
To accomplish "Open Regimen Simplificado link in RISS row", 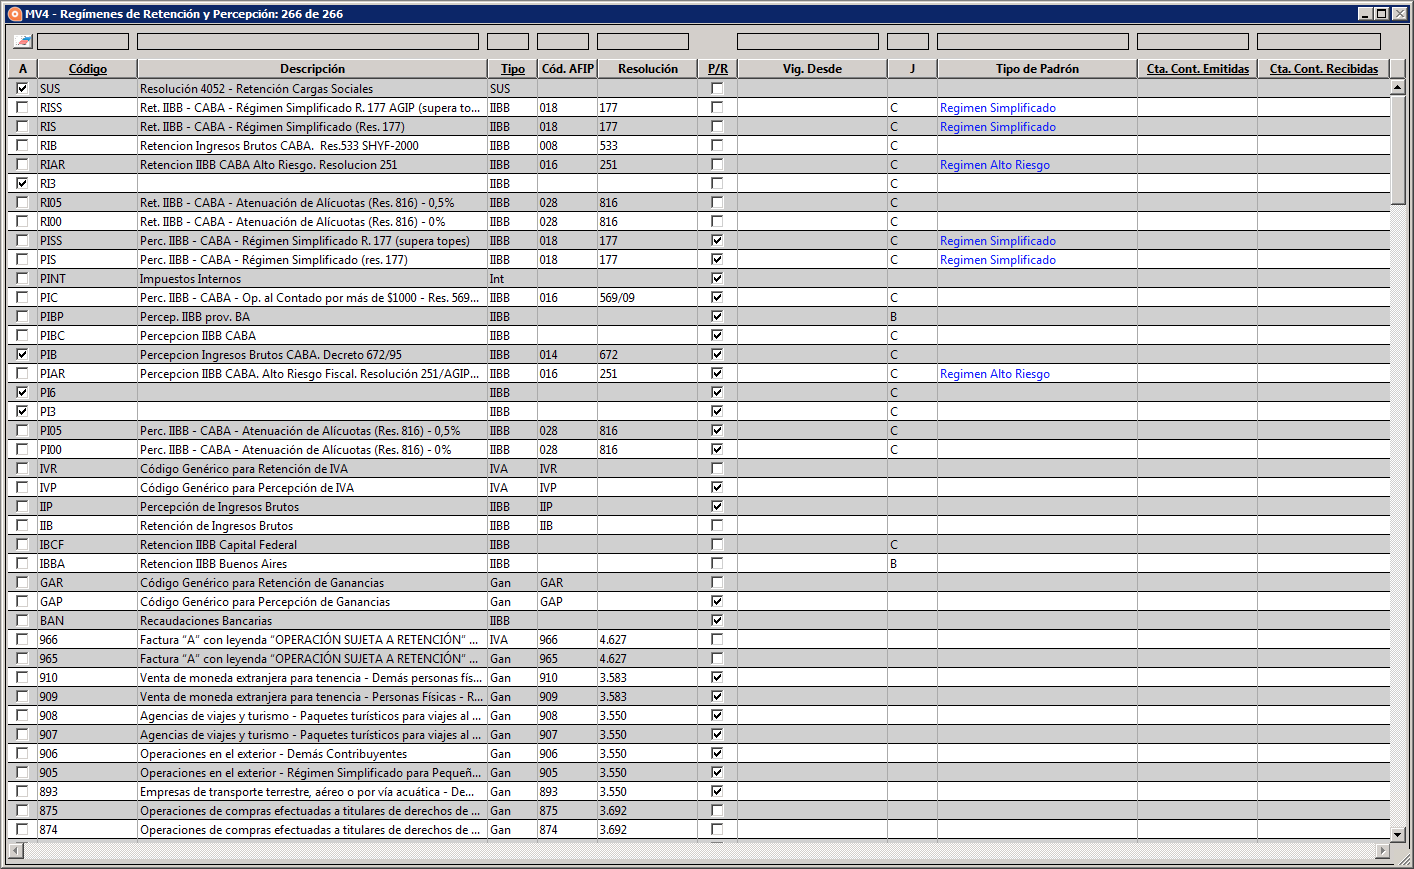I will point(997,108).
